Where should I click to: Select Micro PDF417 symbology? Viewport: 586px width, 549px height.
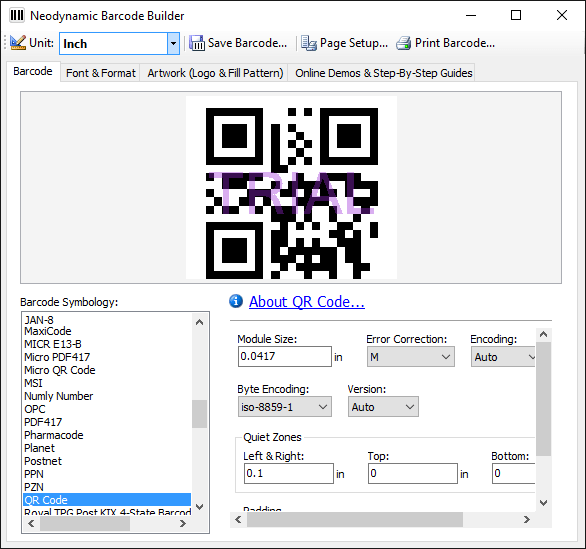tap(107, 357)
